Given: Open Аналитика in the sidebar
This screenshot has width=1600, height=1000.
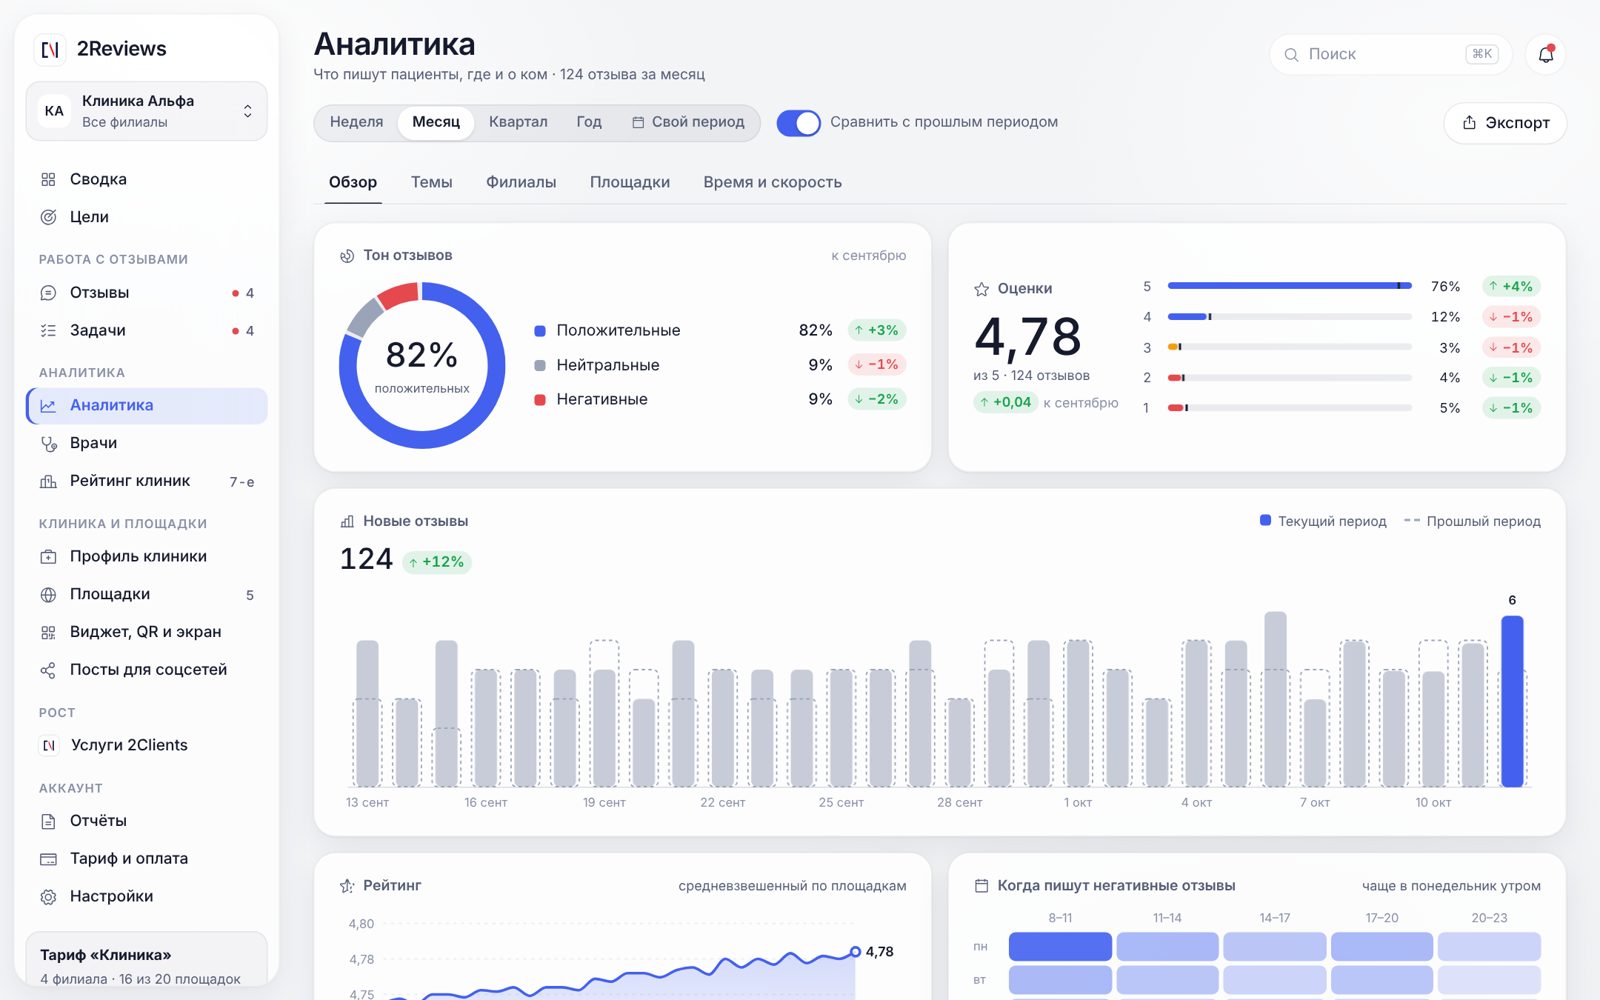Looking at the screenshot, I should (x=146, y=406).
